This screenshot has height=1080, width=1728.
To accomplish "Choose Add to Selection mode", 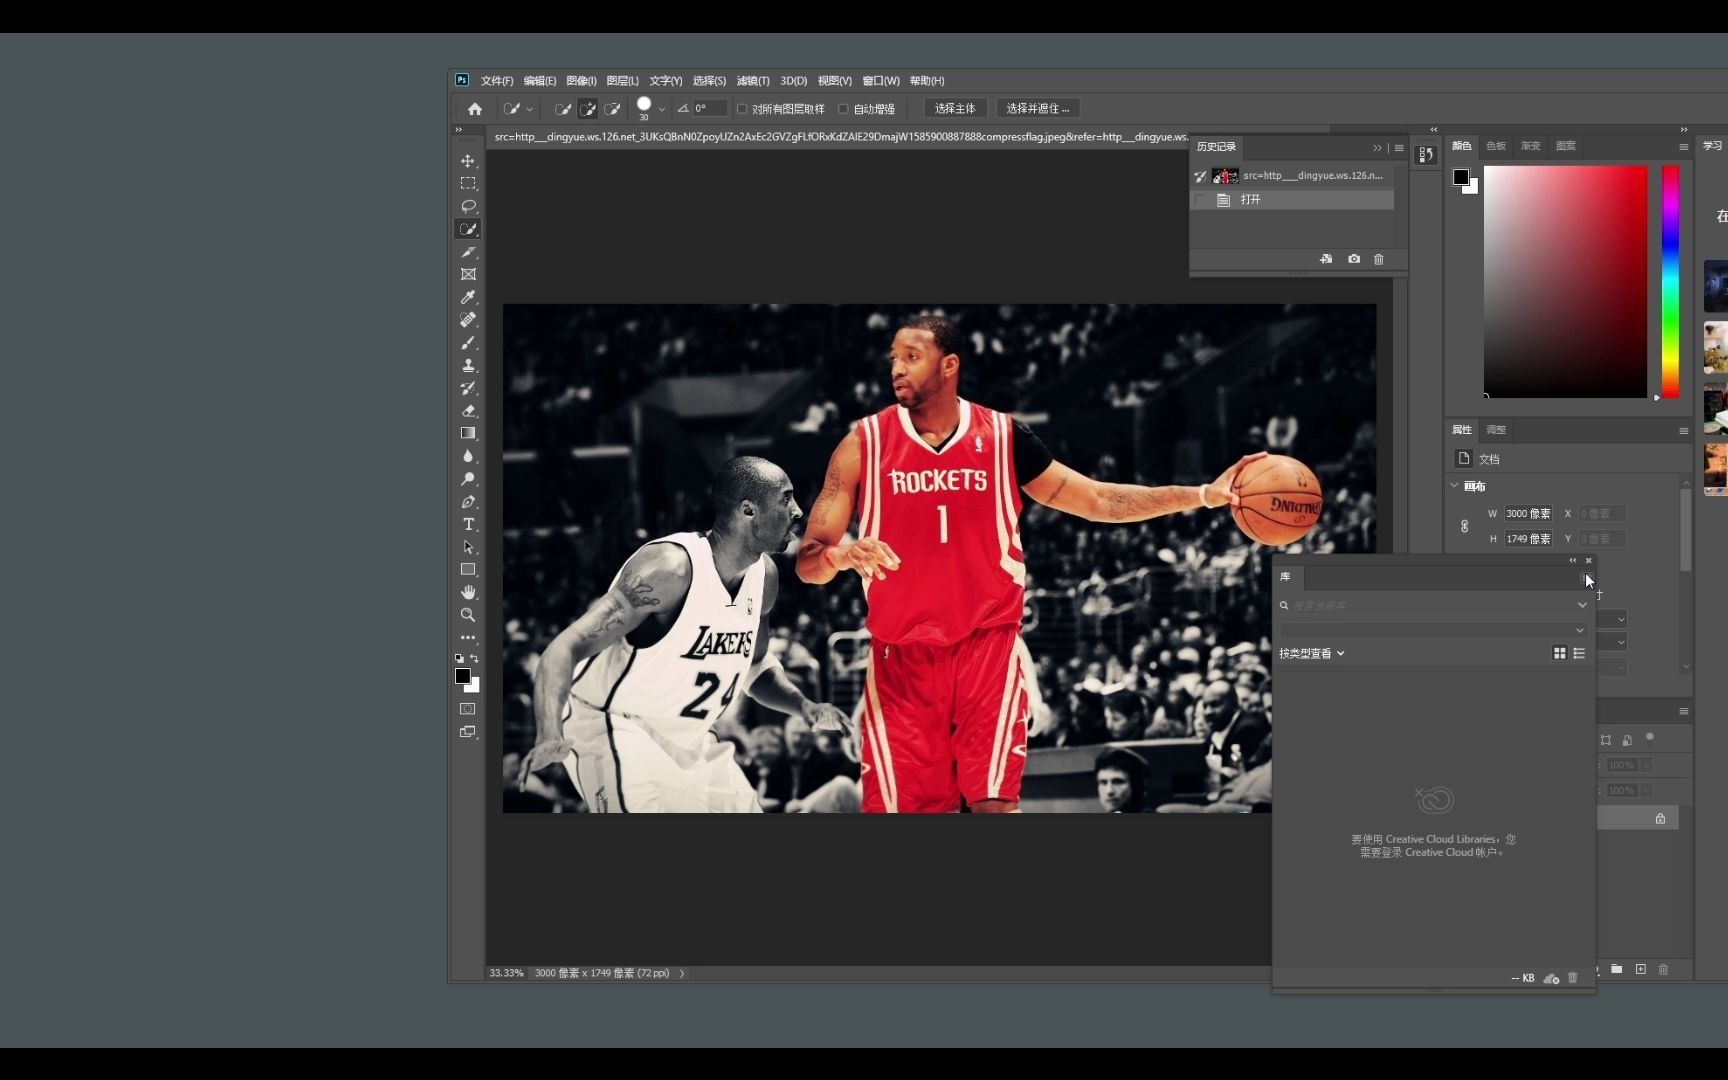I will click(x=588, y=109).
